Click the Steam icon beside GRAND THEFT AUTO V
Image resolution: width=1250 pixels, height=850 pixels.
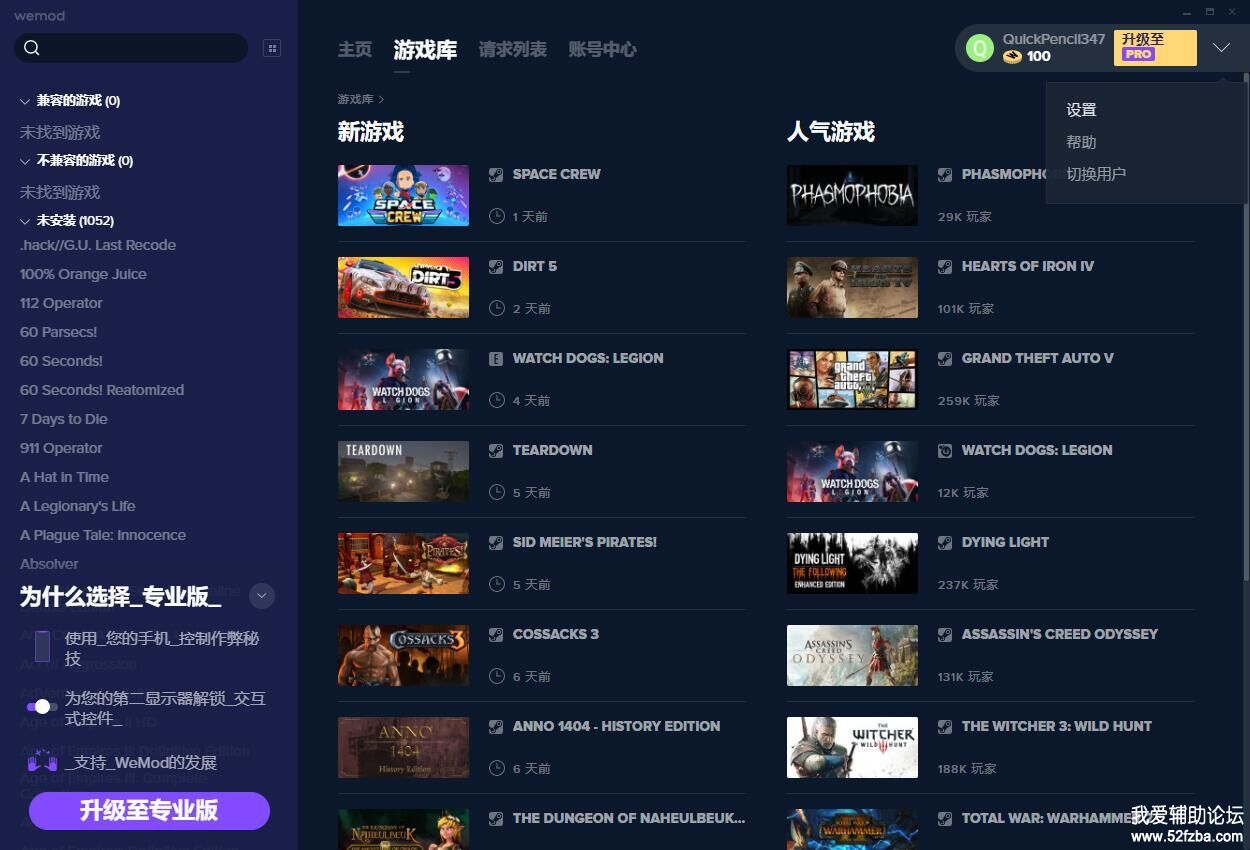945,358
